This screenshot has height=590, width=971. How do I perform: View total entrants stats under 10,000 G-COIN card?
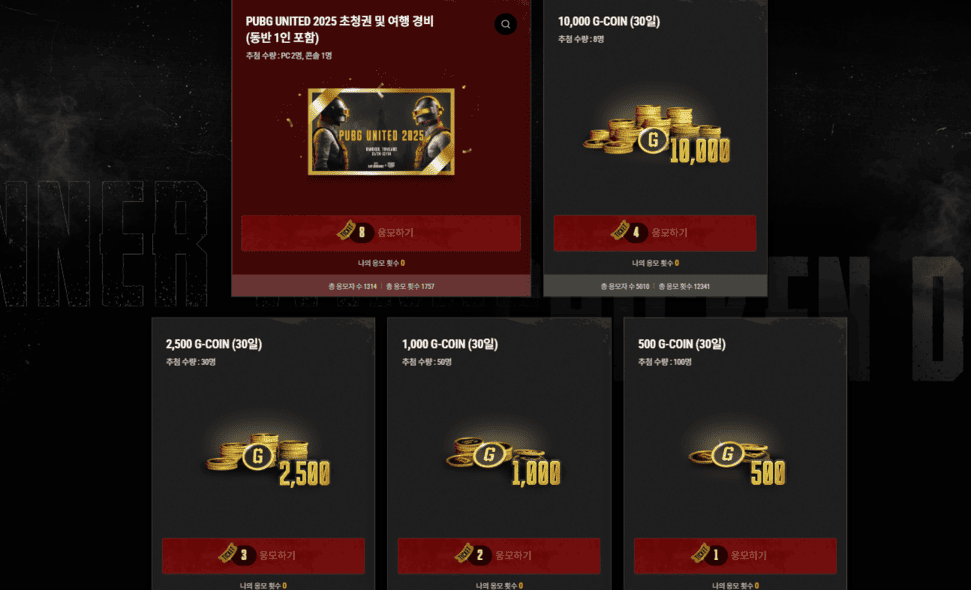655,286
